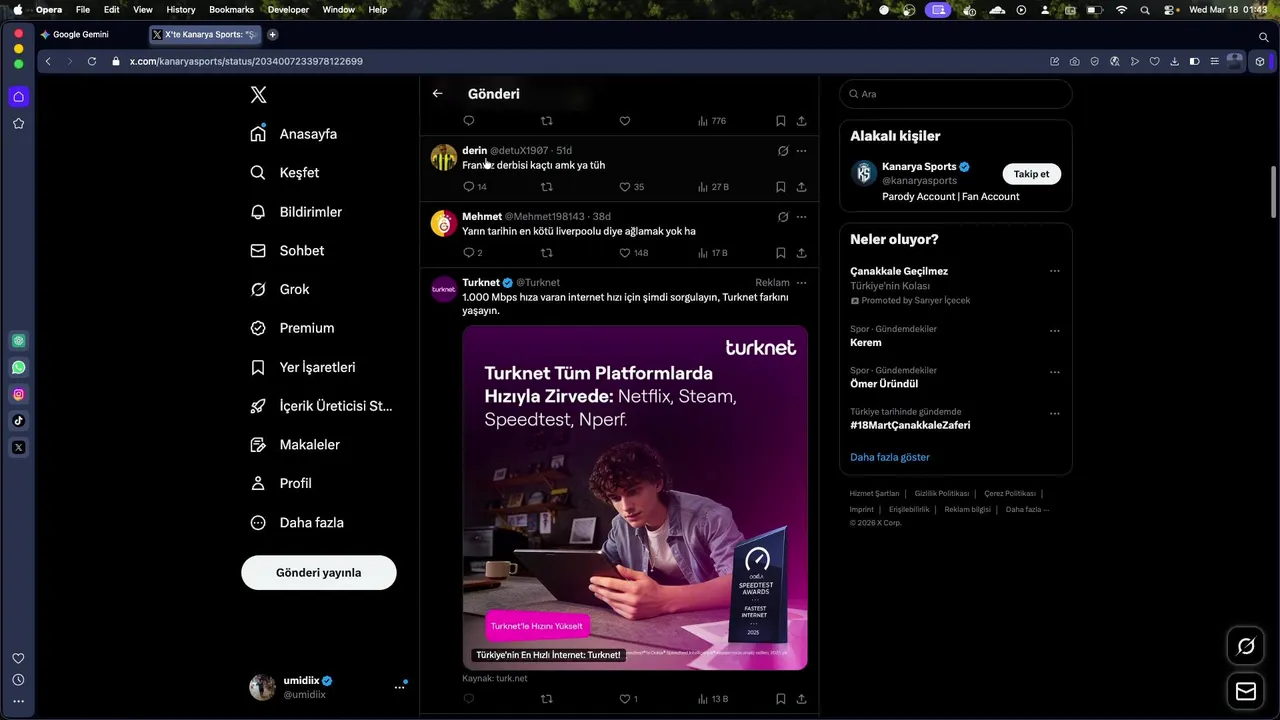Click Daha fazla göster link
Viewport: 1280px width, 720px height.
tap(890, 457)
